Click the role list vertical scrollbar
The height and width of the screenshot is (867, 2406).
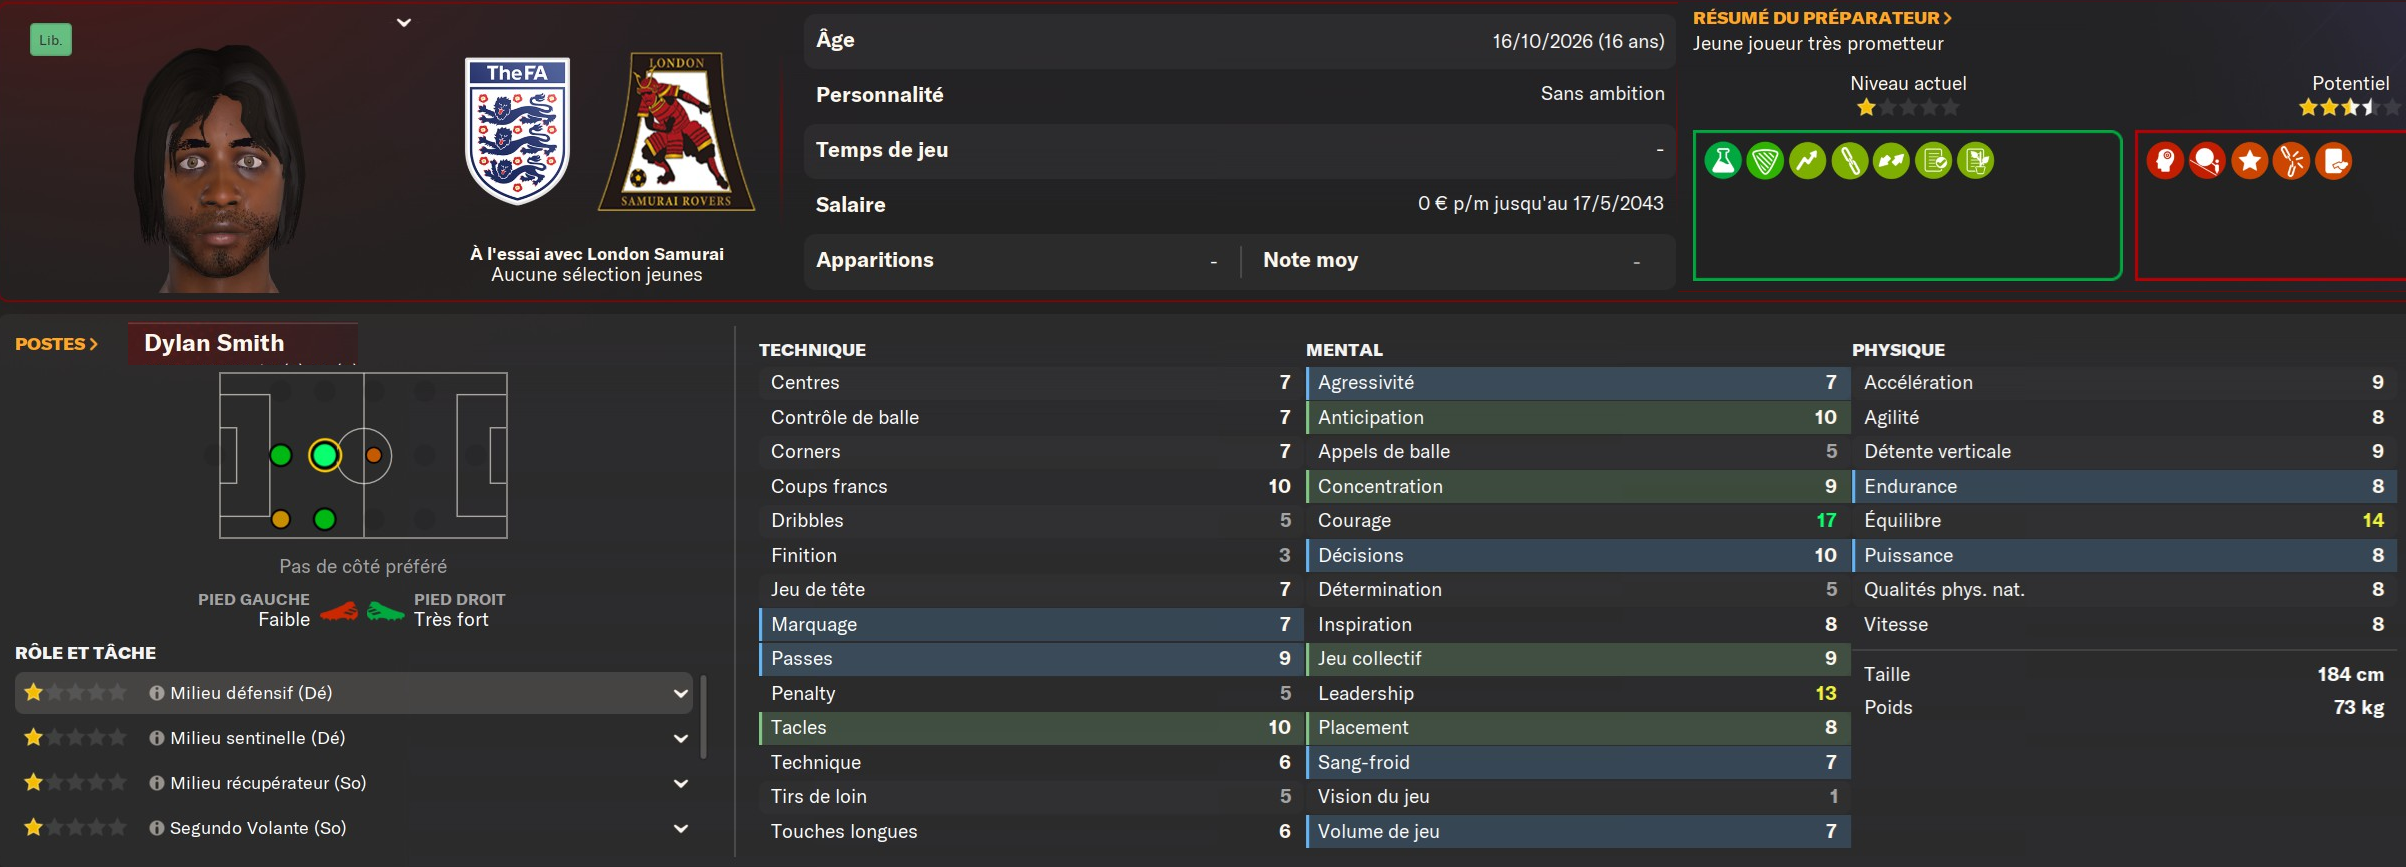coord(704,717)
